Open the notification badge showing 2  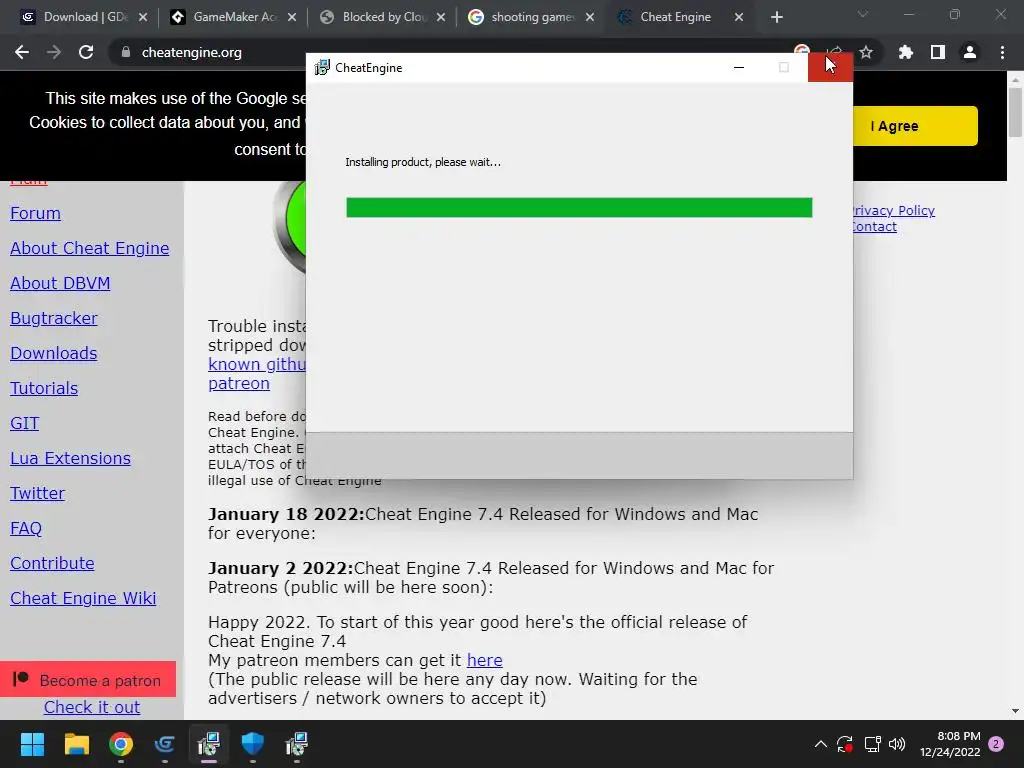coord(996,744)
